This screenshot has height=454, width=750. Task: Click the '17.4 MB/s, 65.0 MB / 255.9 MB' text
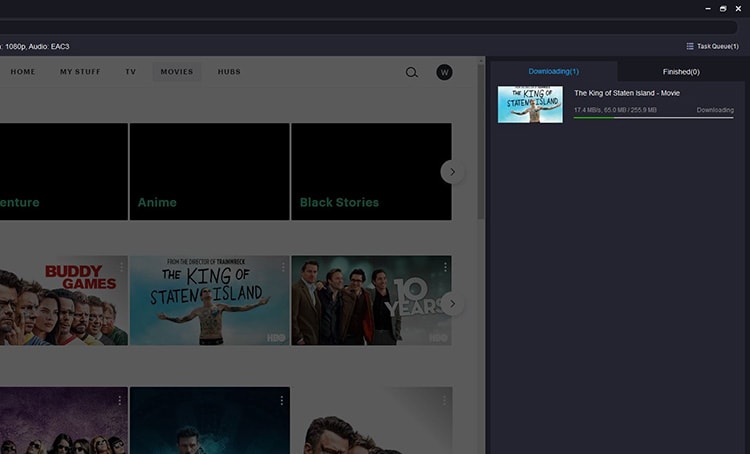615,110
